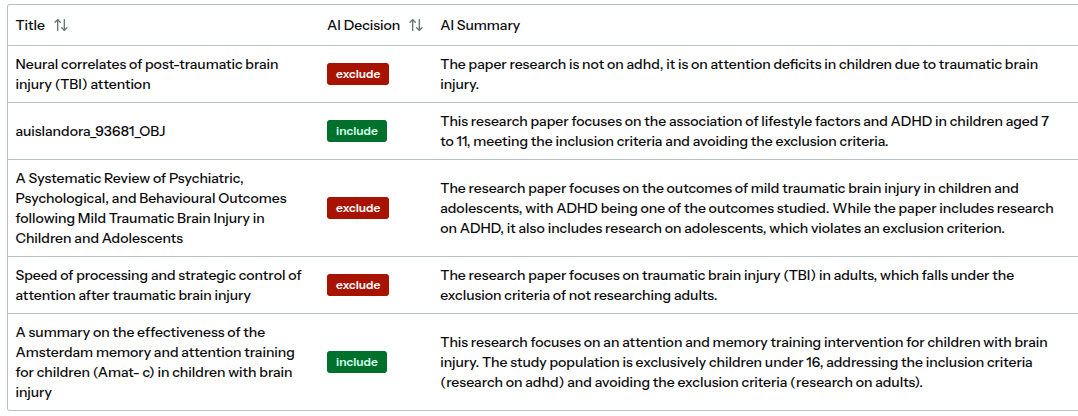Open Speed of processing and strategic control title
The height and width of the screenshot is (416, 1078).
click(x=159, y=285)
